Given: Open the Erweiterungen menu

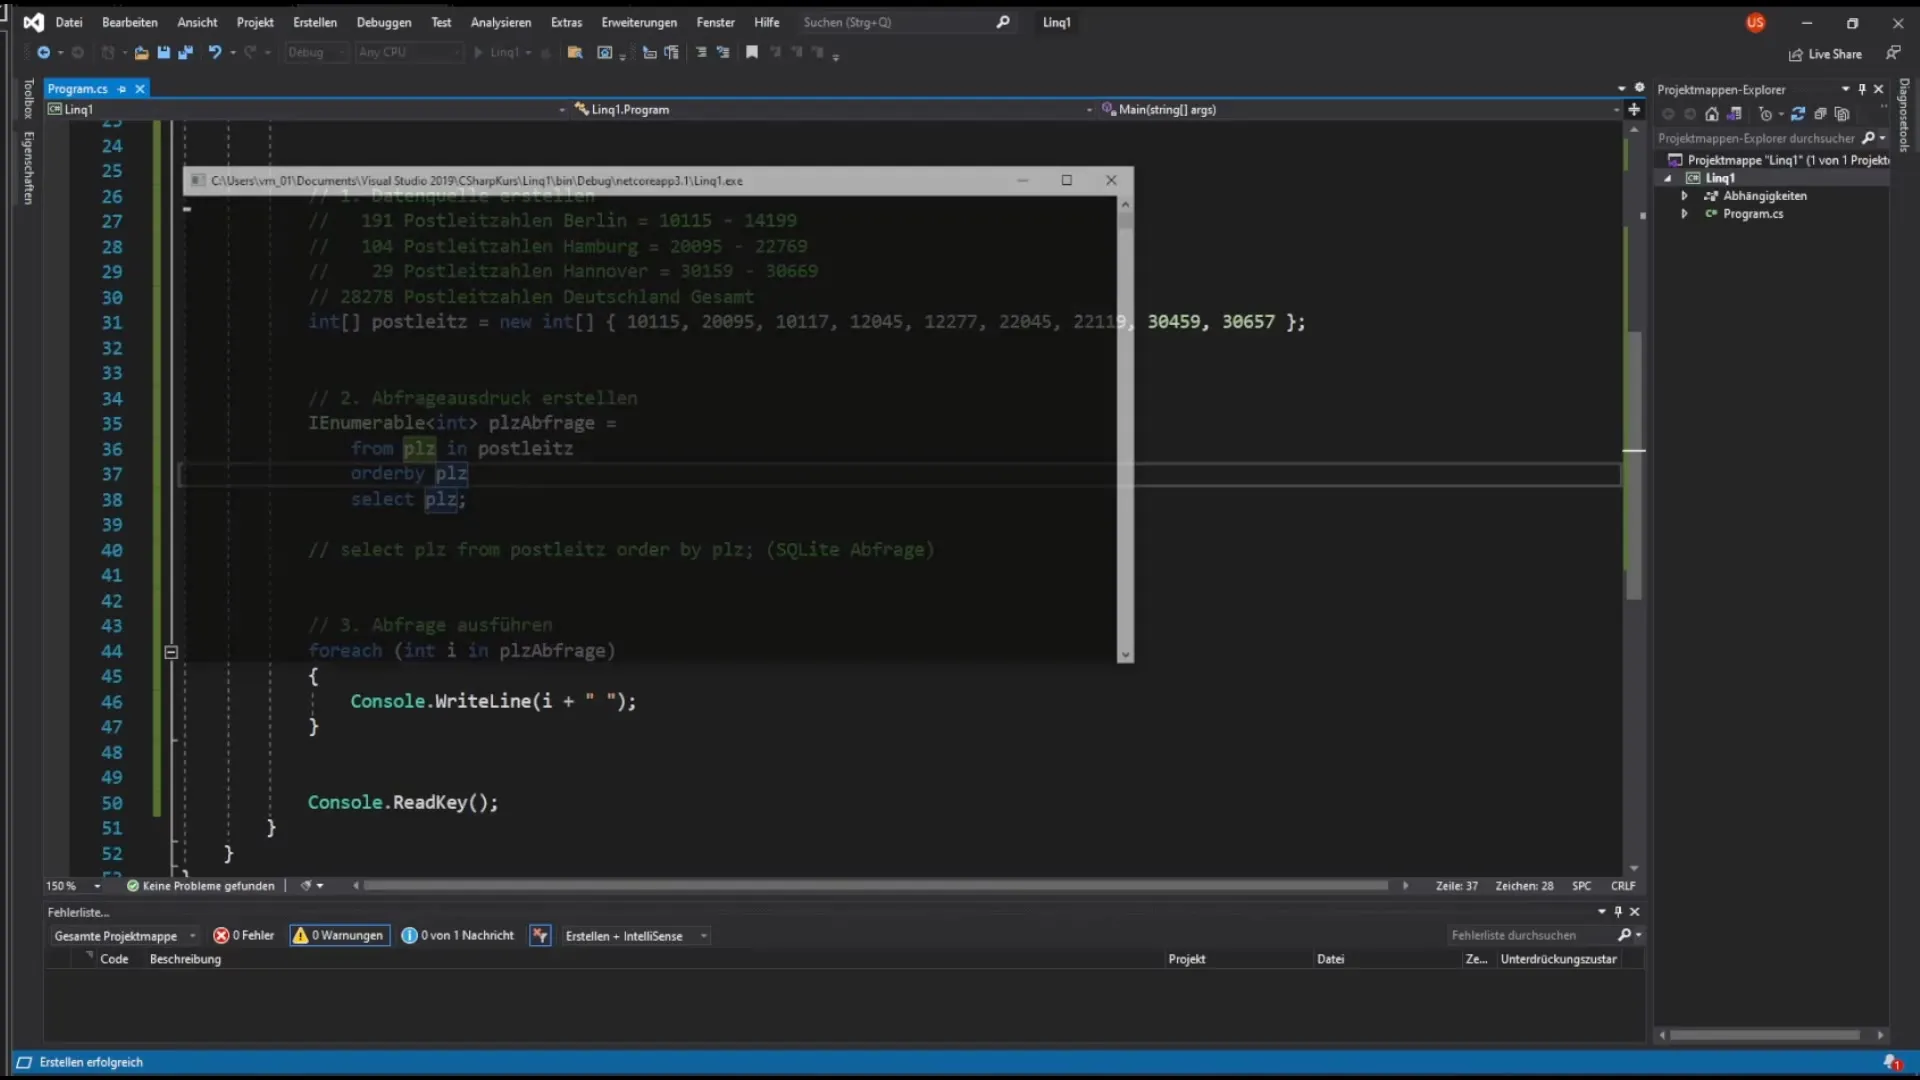Looking at the screenshot, I should pos(639,22).
